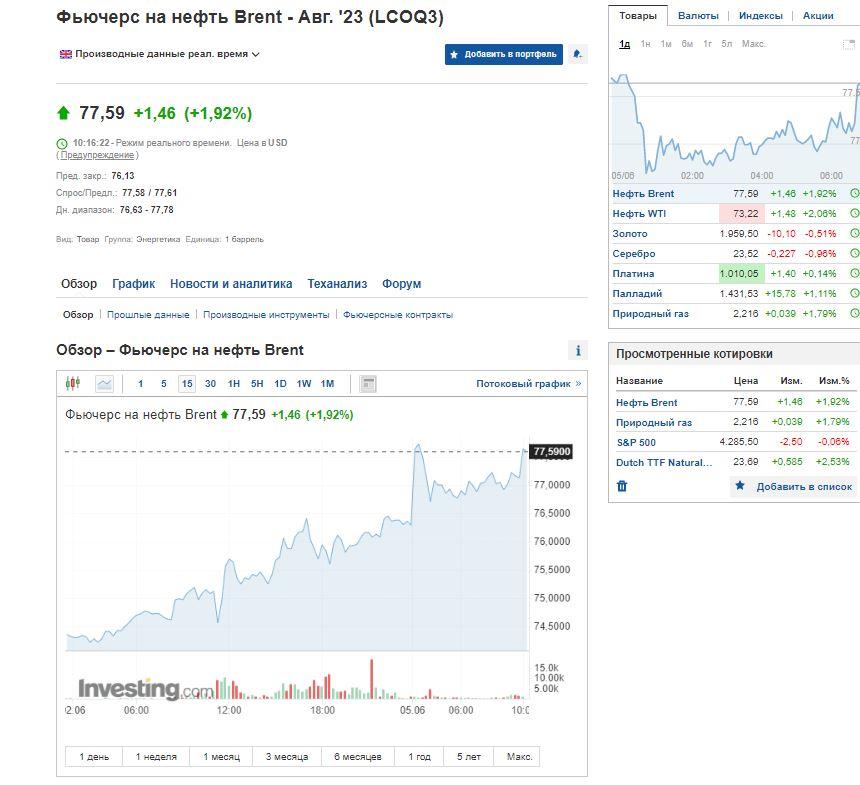Switch chart to candlestick view icon
The image size is (860, 785).
point(72,384)
